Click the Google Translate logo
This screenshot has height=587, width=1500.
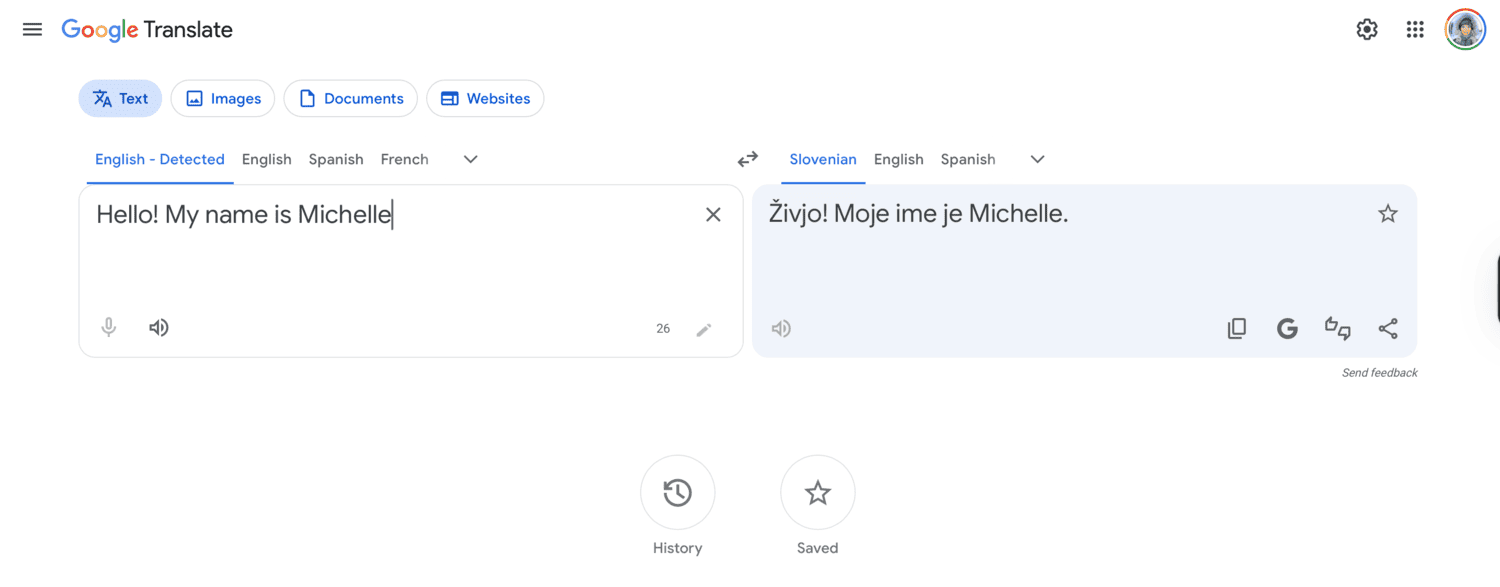pyautogui.click(x=147, y=30)
